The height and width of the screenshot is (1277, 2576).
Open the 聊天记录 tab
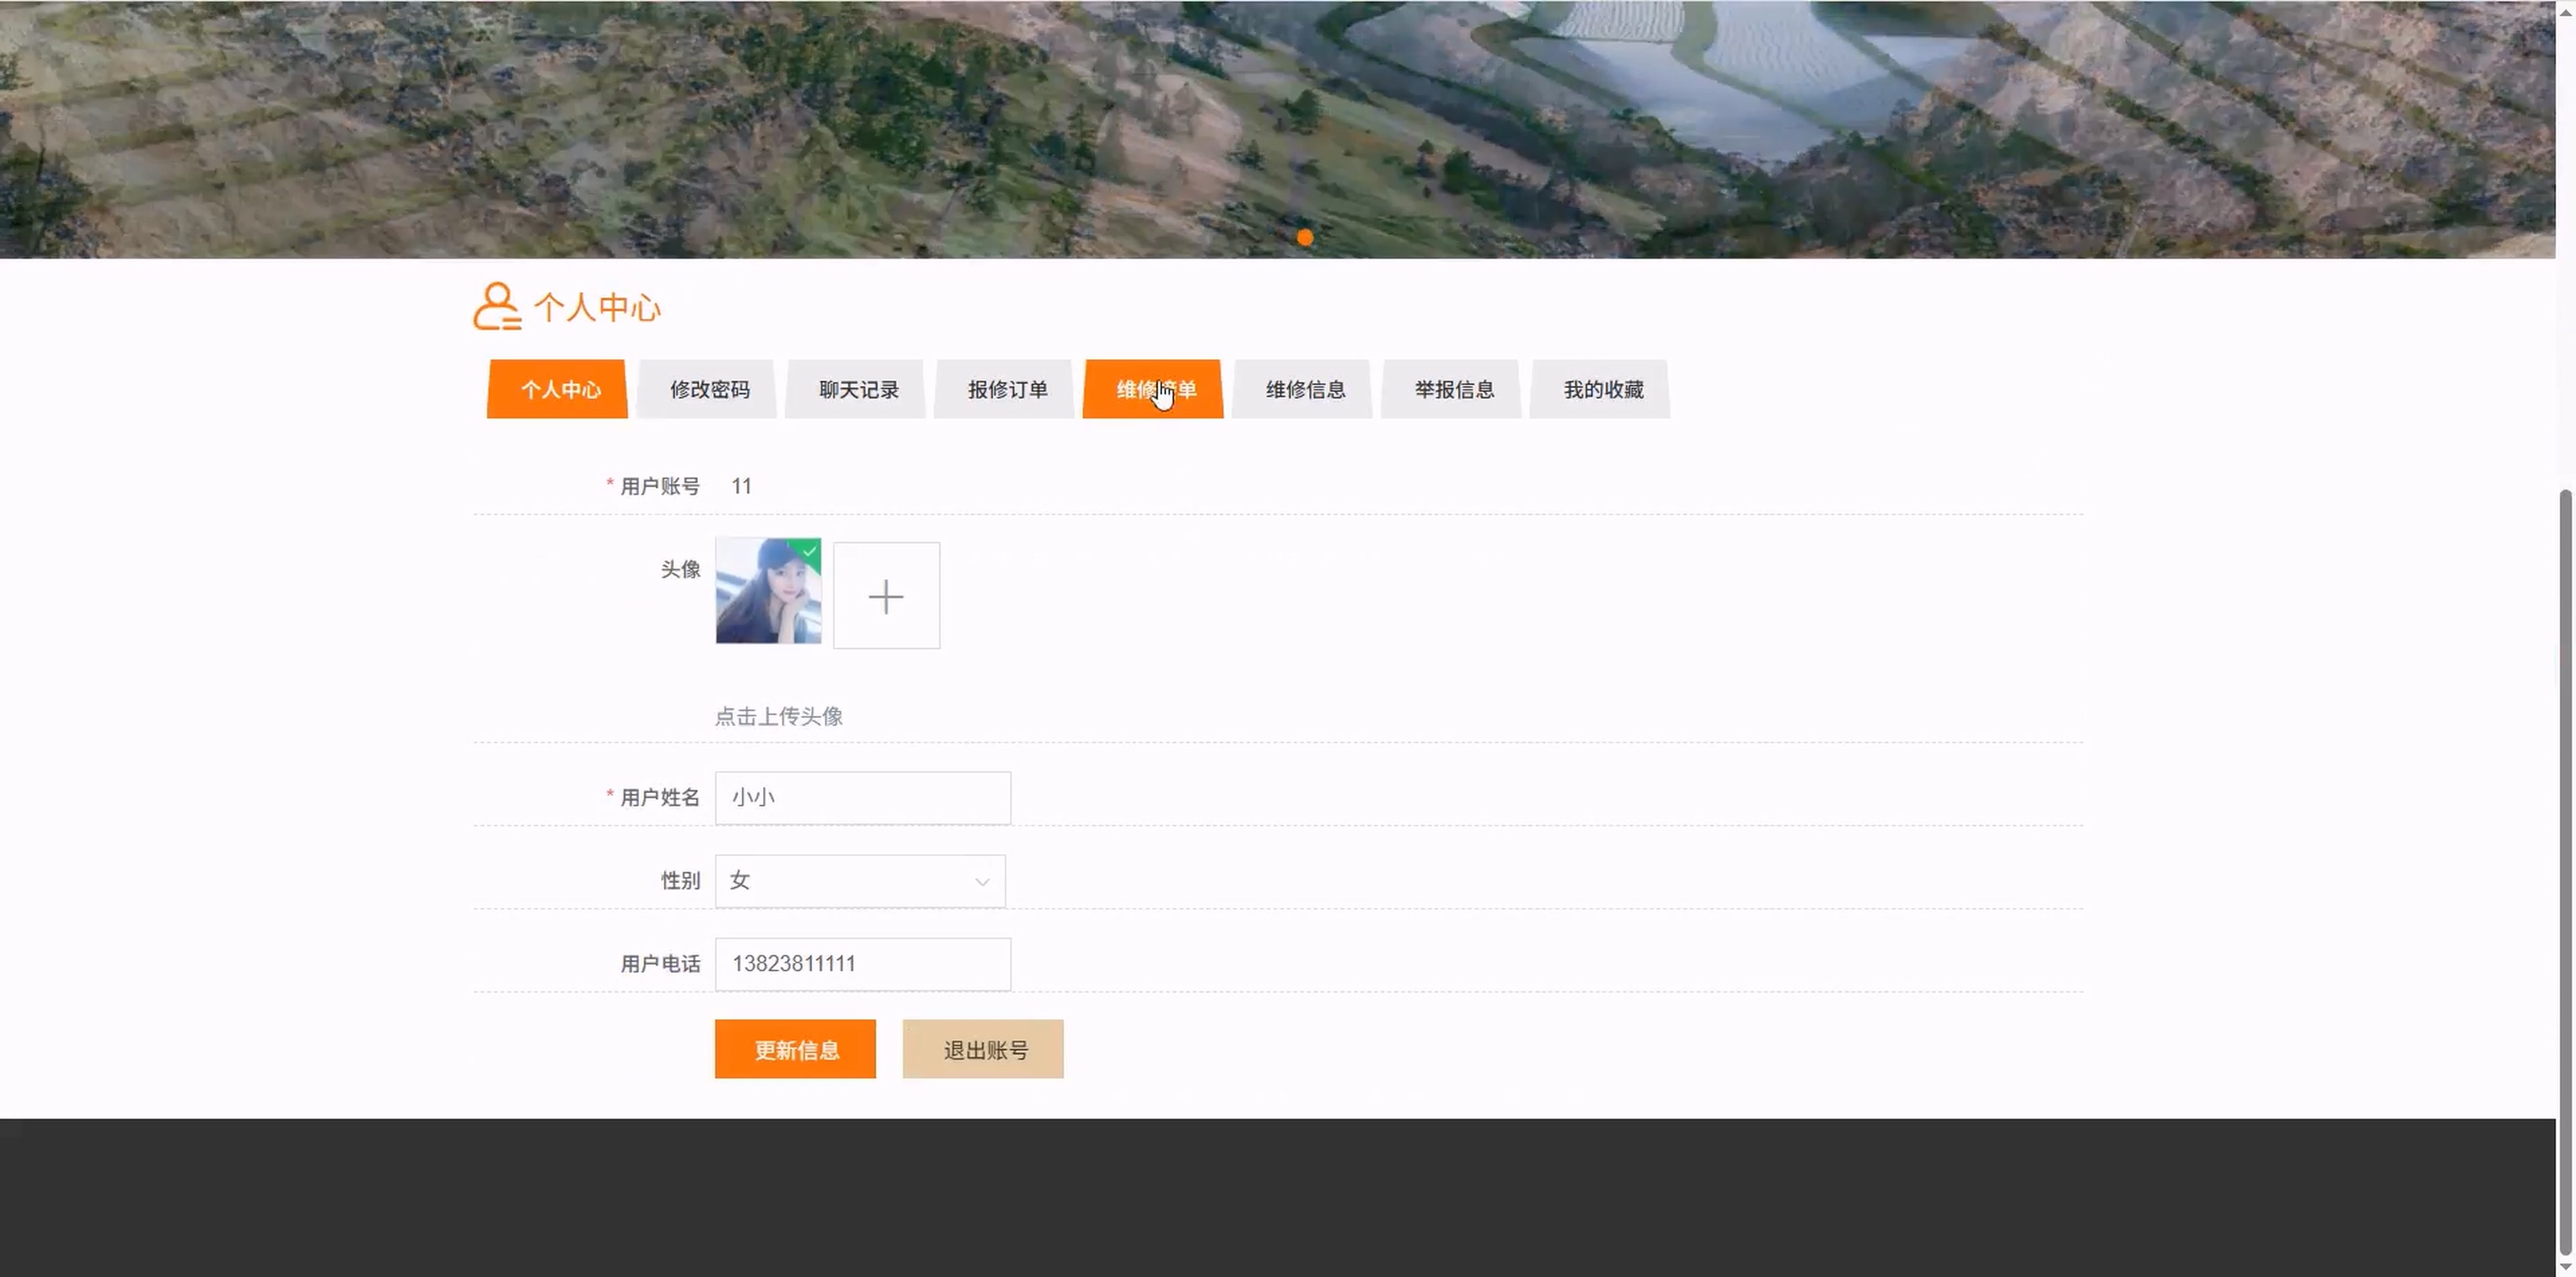858,389
